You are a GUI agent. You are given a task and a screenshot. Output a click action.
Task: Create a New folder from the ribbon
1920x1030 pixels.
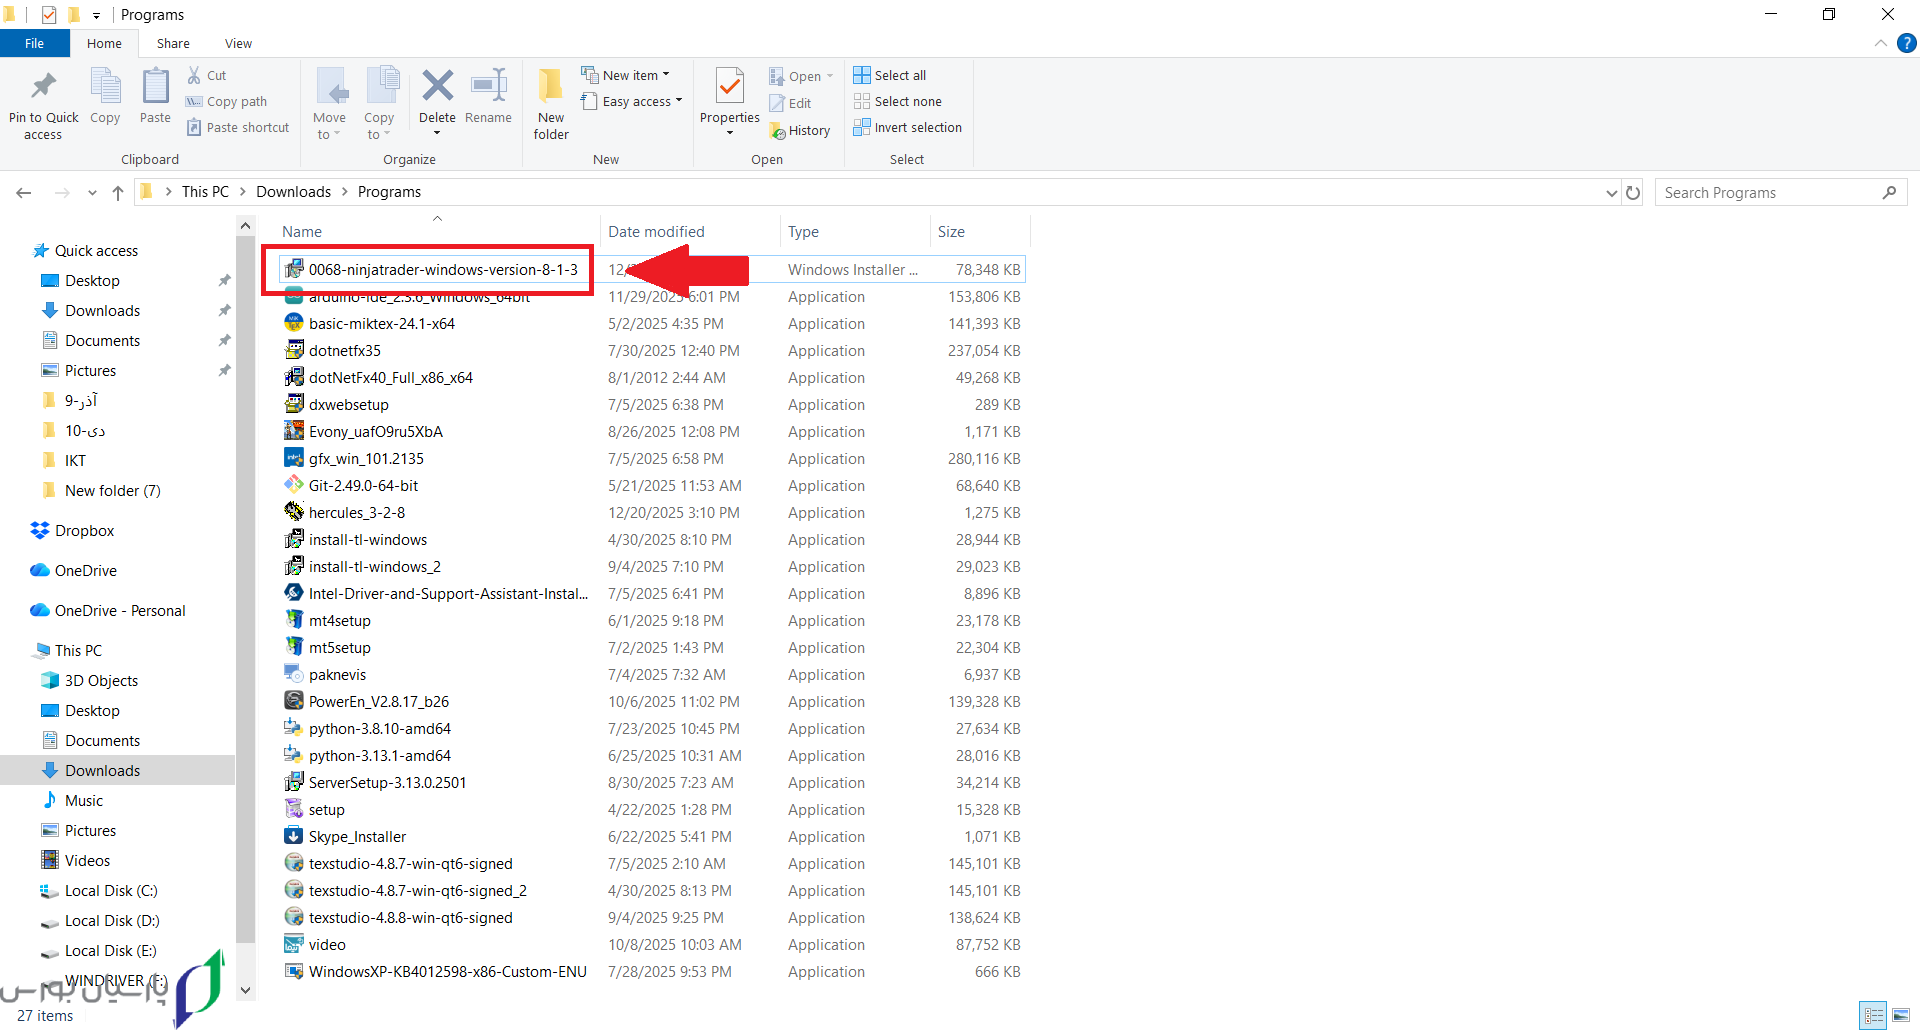coord(551,103)
